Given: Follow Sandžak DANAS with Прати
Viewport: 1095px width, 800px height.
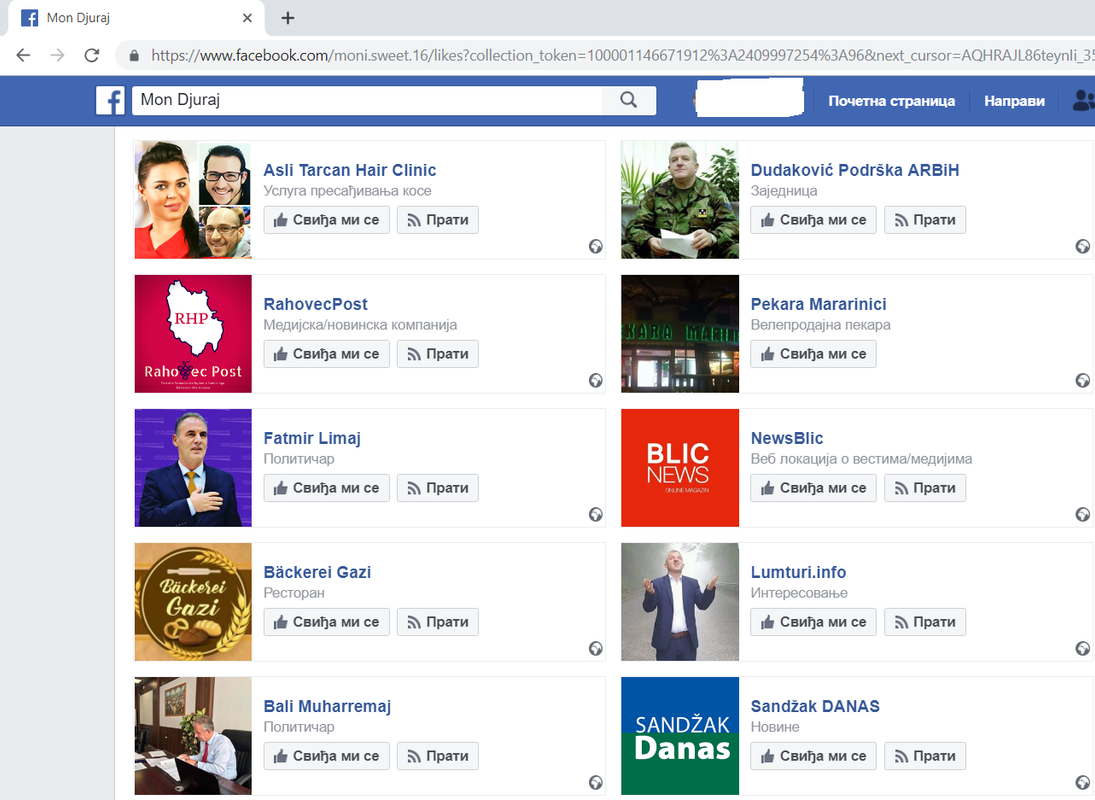Looking at the screenshot, I should click(x=925, y=756).
